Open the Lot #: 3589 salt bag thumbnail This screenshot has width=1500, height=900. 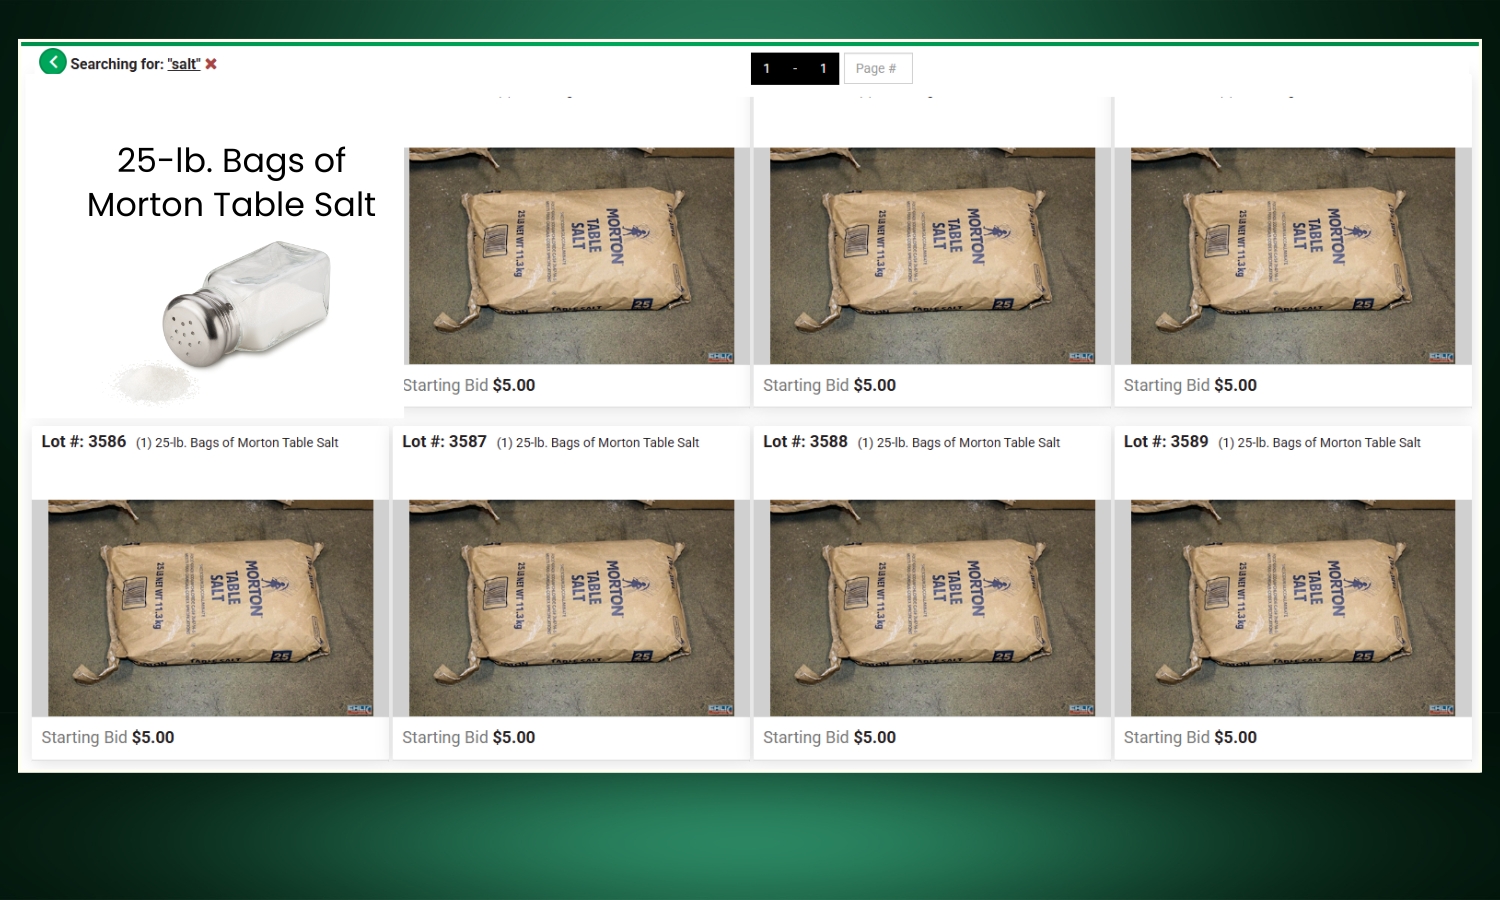(1293, 608)
